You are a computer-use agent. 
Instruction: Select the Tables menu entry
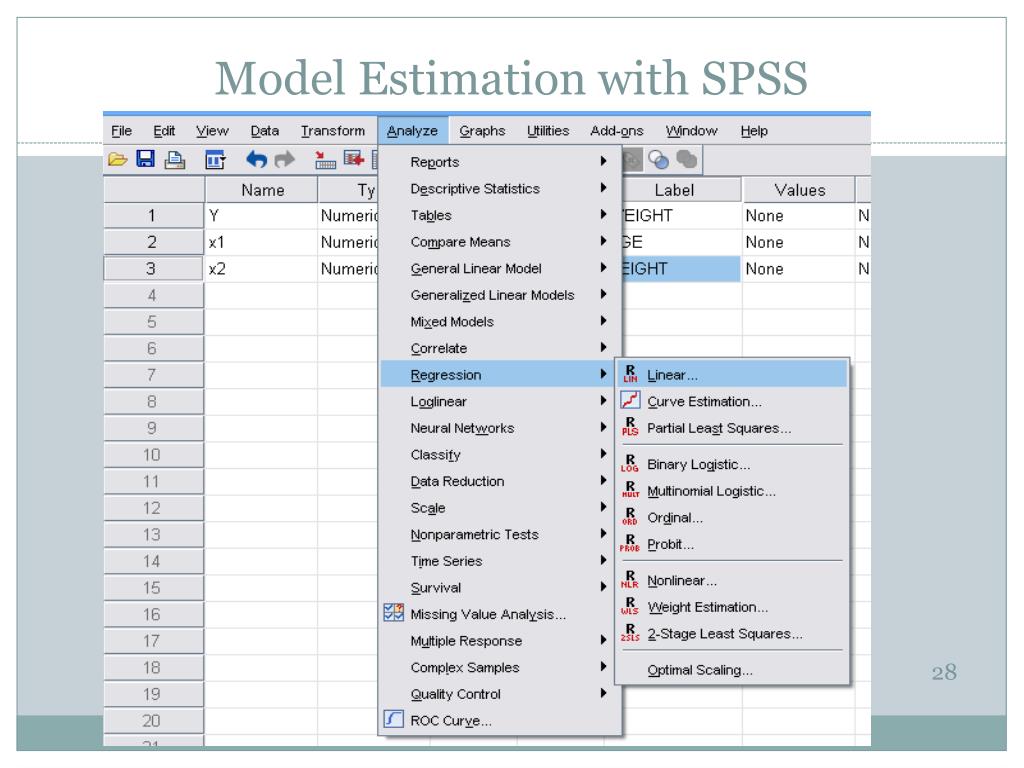[500, 215]
